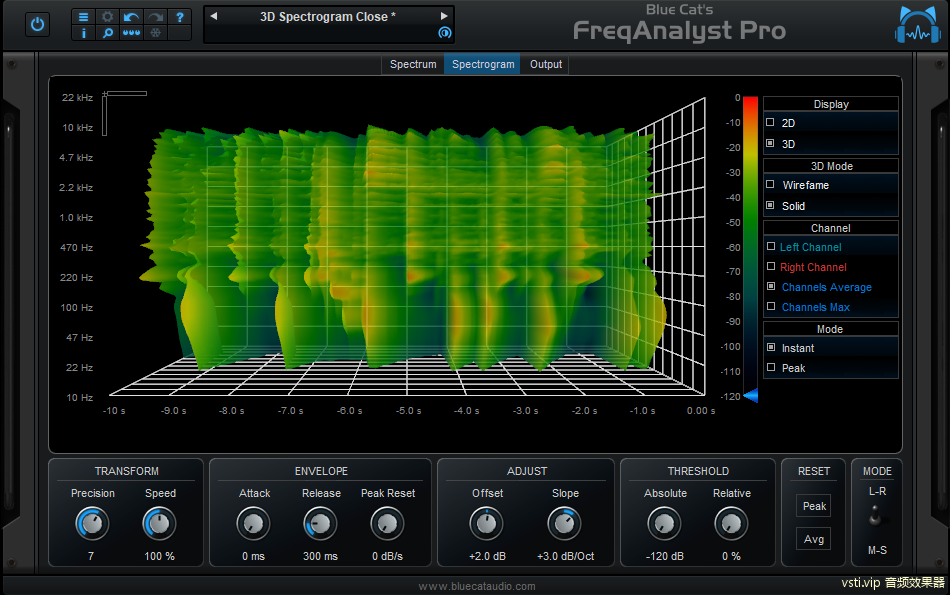Click the undo arrow icon
The height and width of the screenshot is (595, 950).
pyautogui.click(x=131, y=17)
